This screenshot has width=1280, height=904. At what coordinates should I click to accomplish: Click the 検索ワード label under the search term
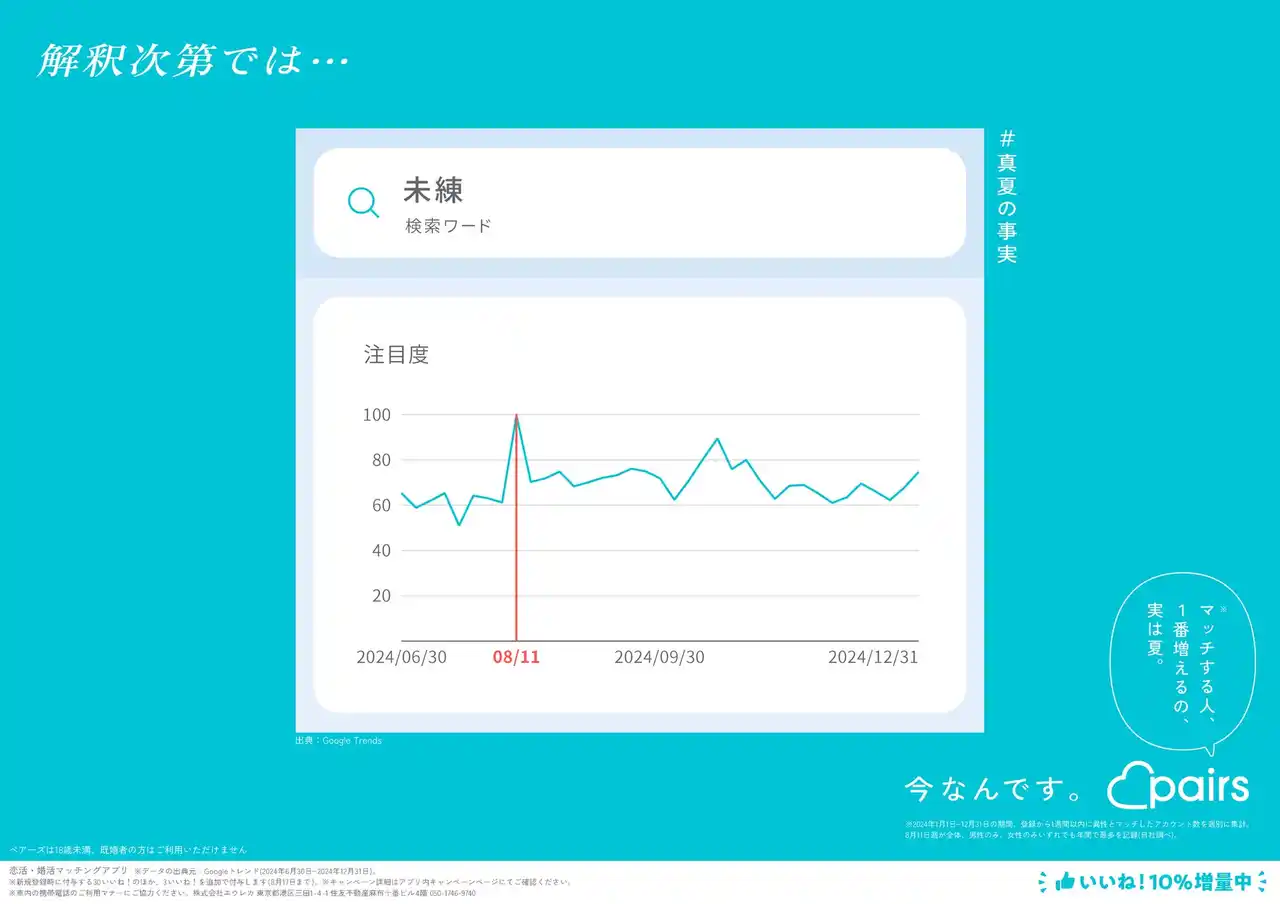point(448,226)
